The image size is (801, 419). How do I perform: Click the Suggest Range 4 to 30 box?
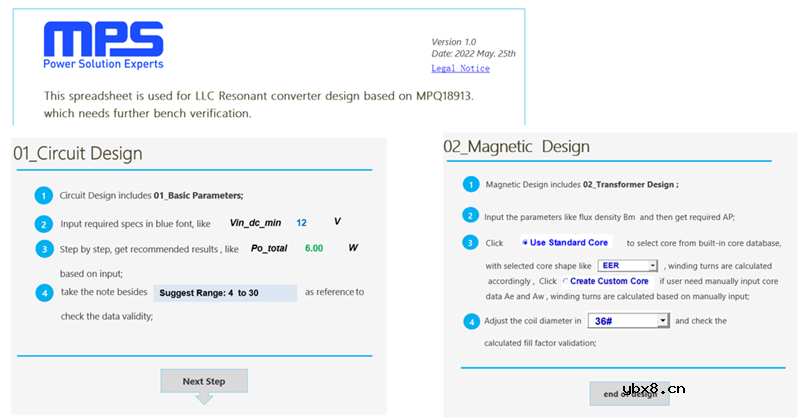coord(225,293)
